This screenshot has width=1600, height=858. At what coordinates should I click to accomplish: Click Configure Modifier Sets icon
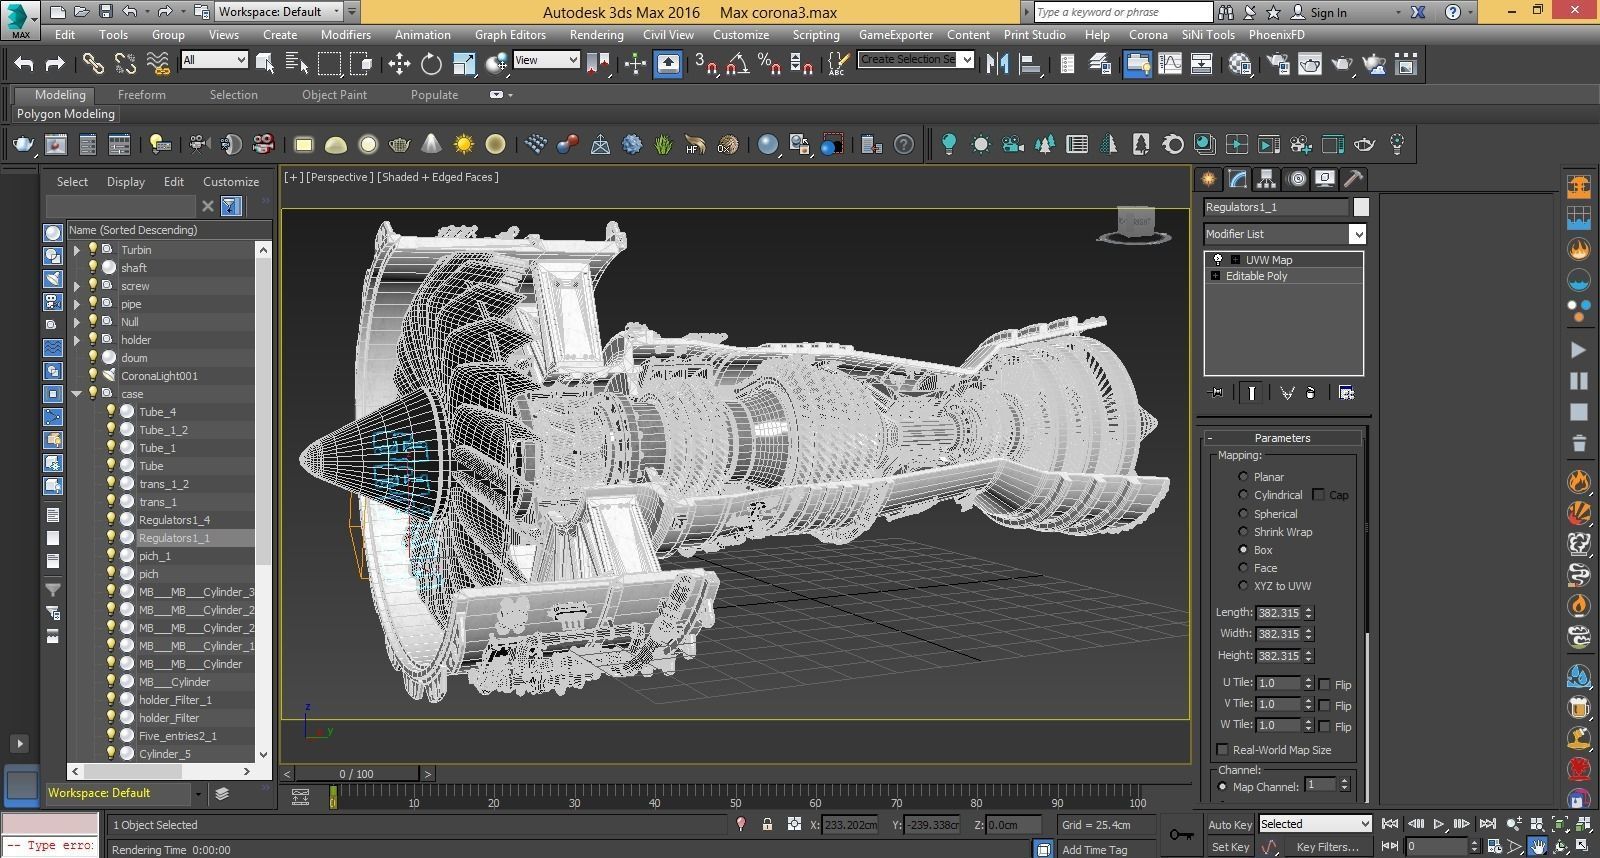[1346, 393]
